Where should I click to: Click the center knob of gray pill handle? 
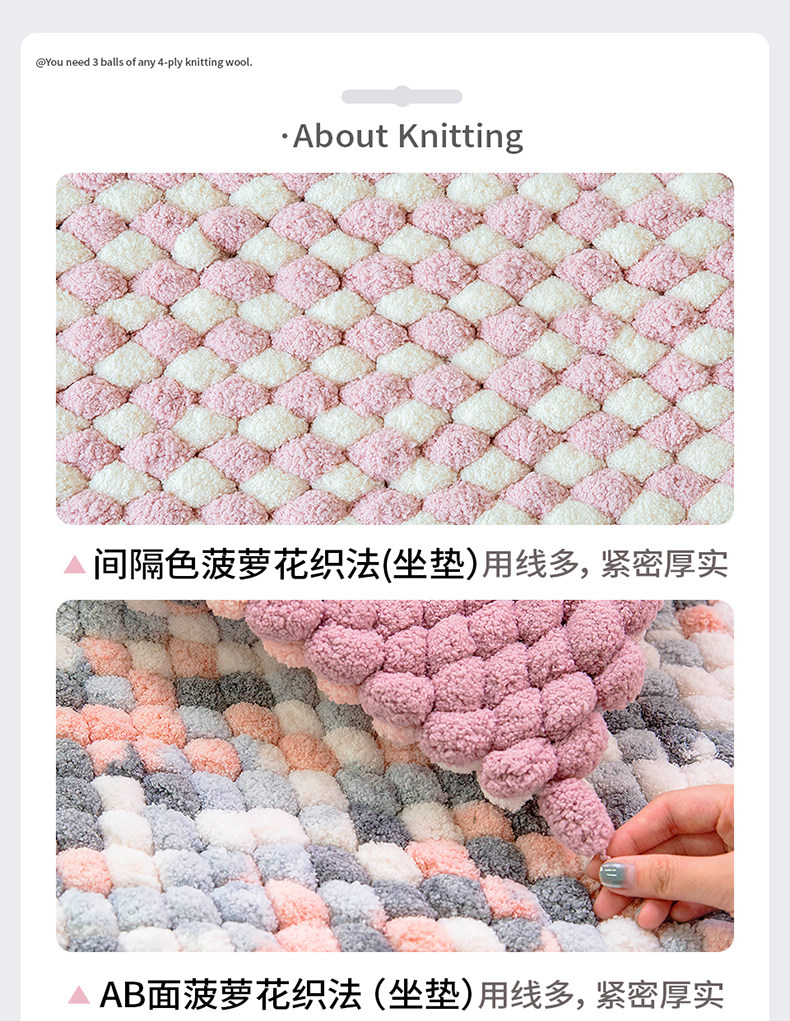pyautogui.click(x=402, y=96)
